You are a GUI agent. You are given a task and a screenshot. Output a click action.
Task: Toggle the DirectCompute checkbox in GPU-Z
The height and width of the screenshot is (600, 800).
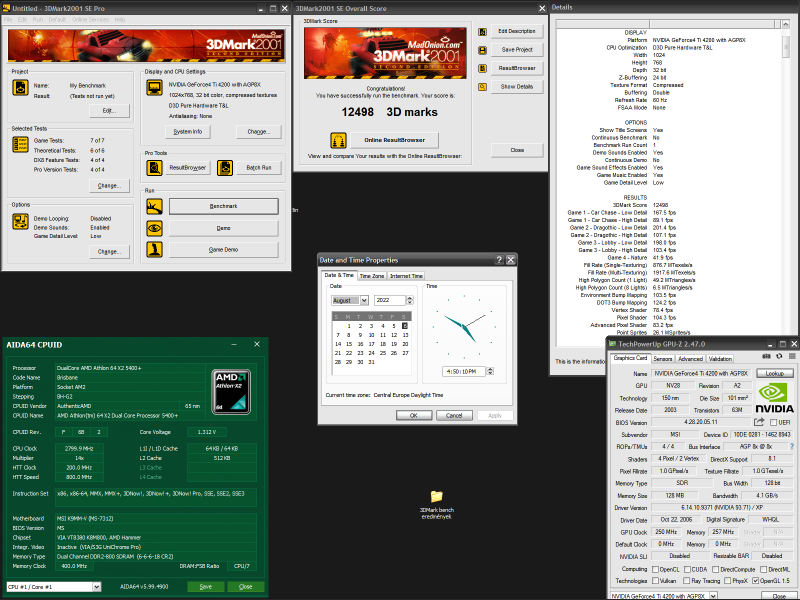pos(716,569)
